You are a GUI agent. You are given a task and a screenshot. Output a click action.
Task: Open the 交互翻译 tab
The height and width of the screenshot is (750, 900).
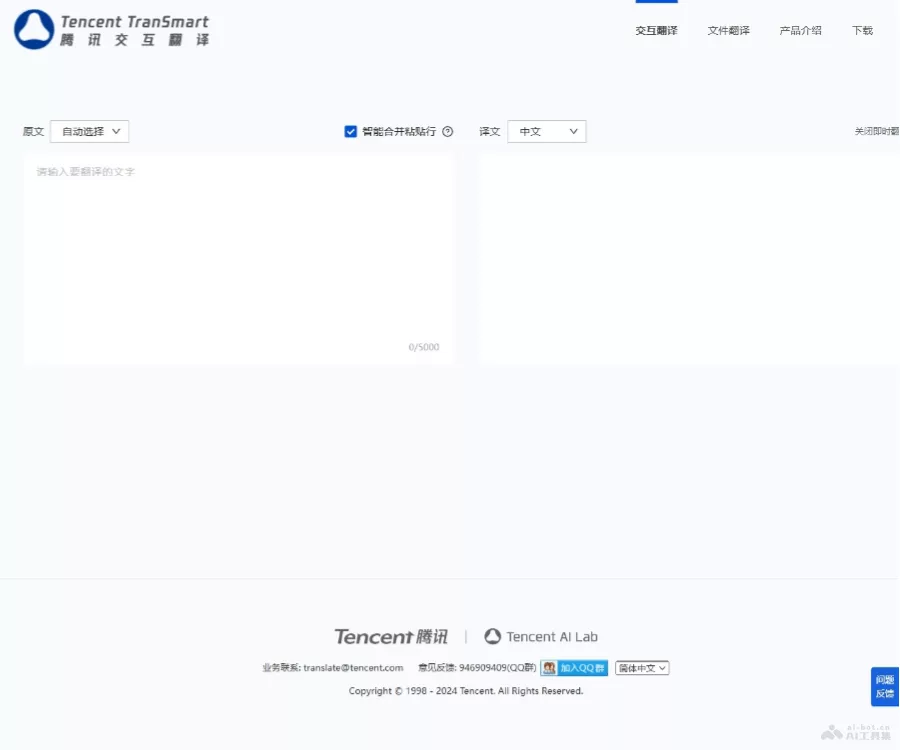pos(656,30)
